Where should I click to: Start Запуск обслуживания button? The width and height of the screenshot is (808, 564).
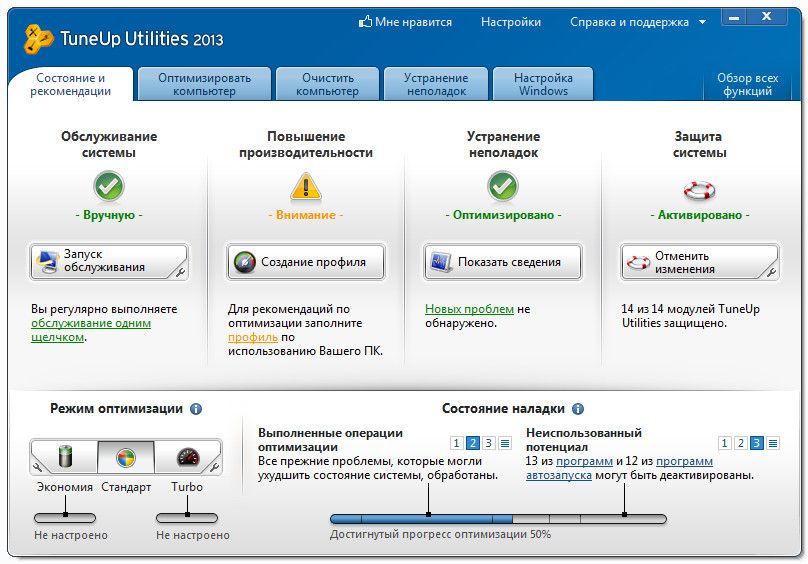(109, 262)
